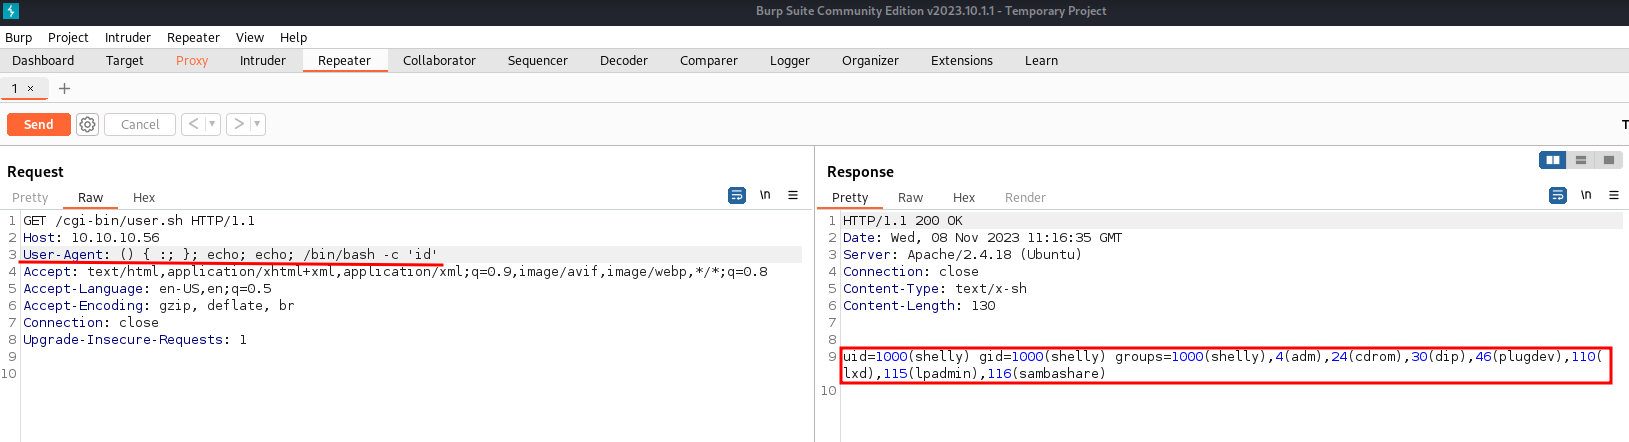1629x442 pixels.
Task: Switch to the Logger tab
Action: (x=790, y=60)
